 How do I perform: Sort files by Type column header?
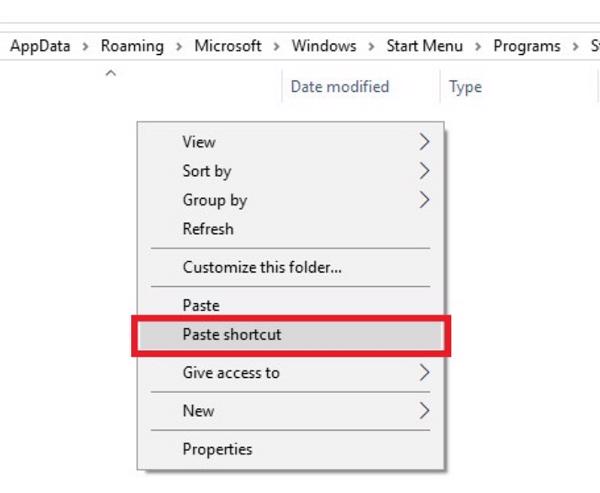click(x=466, y=87)
